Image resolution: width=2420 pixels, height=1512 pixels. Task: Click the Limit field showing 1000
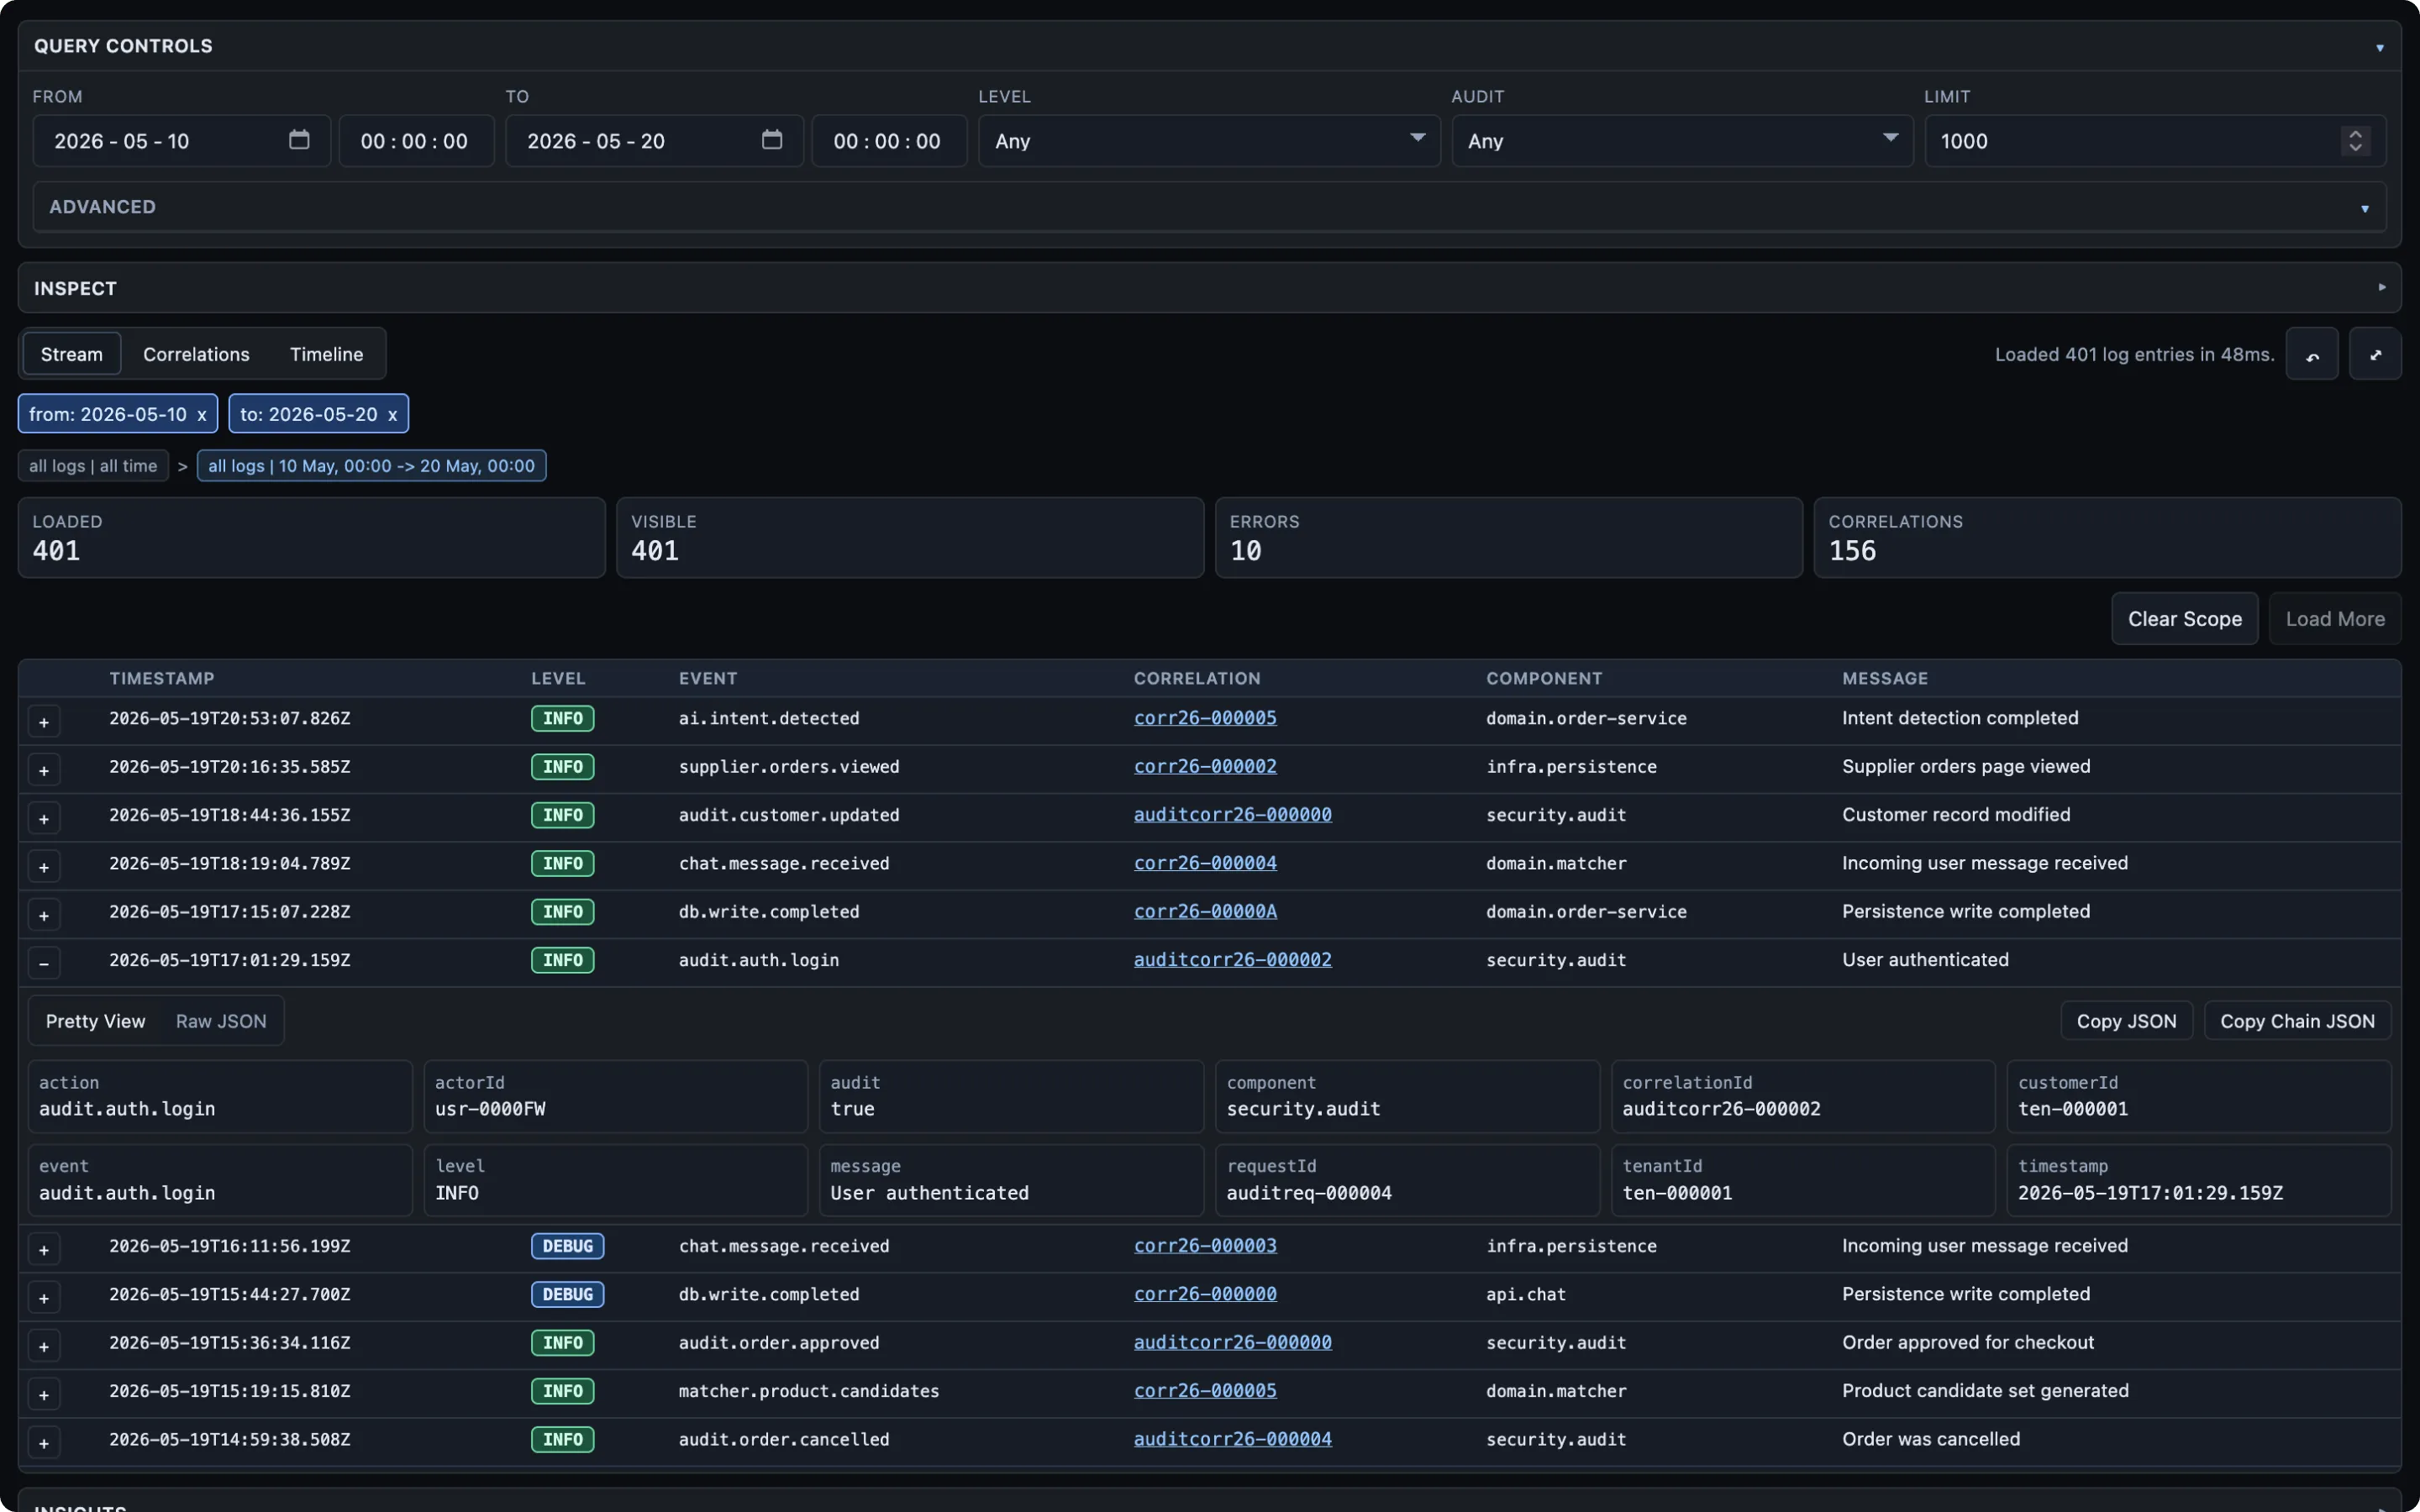pyautogui.click(x=2155, y=141)
